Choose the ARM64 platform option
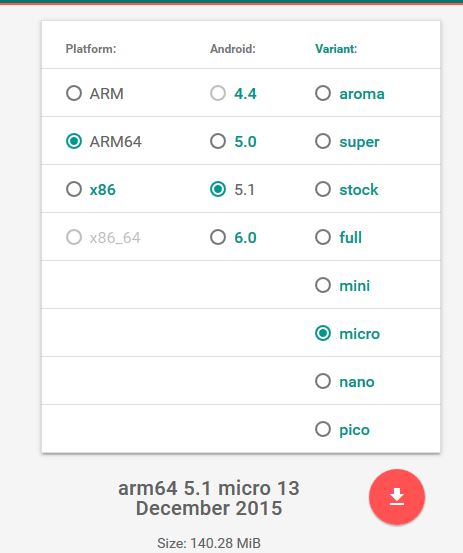This screenshot has width=463, height=553. (74, 141)
